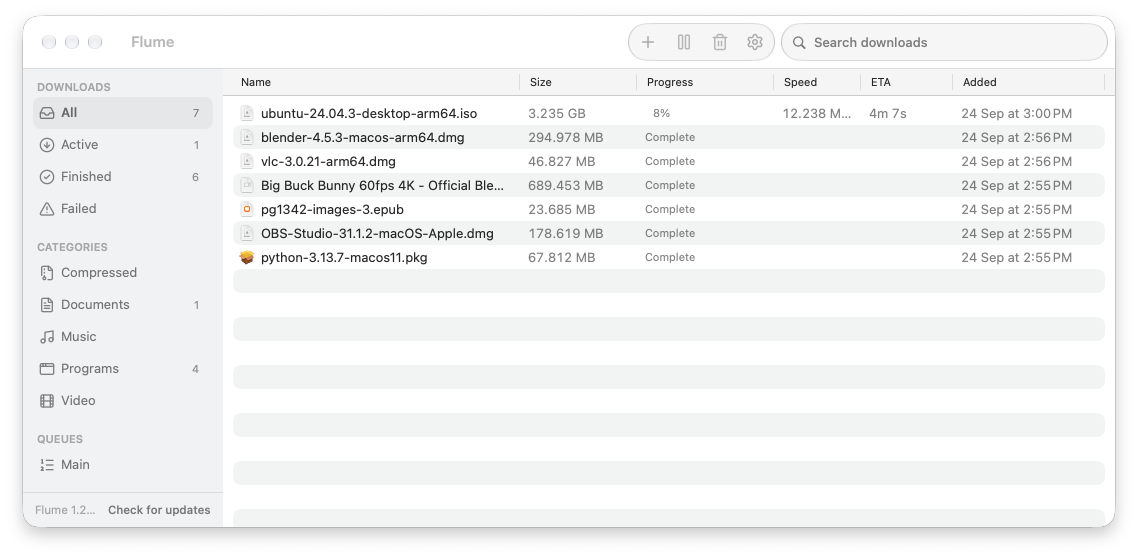The width and height of the screenshot is (1138, 557).
Task: Select python-3.13.7-macos11.pkg file name
Action: [x=344, y=258]
